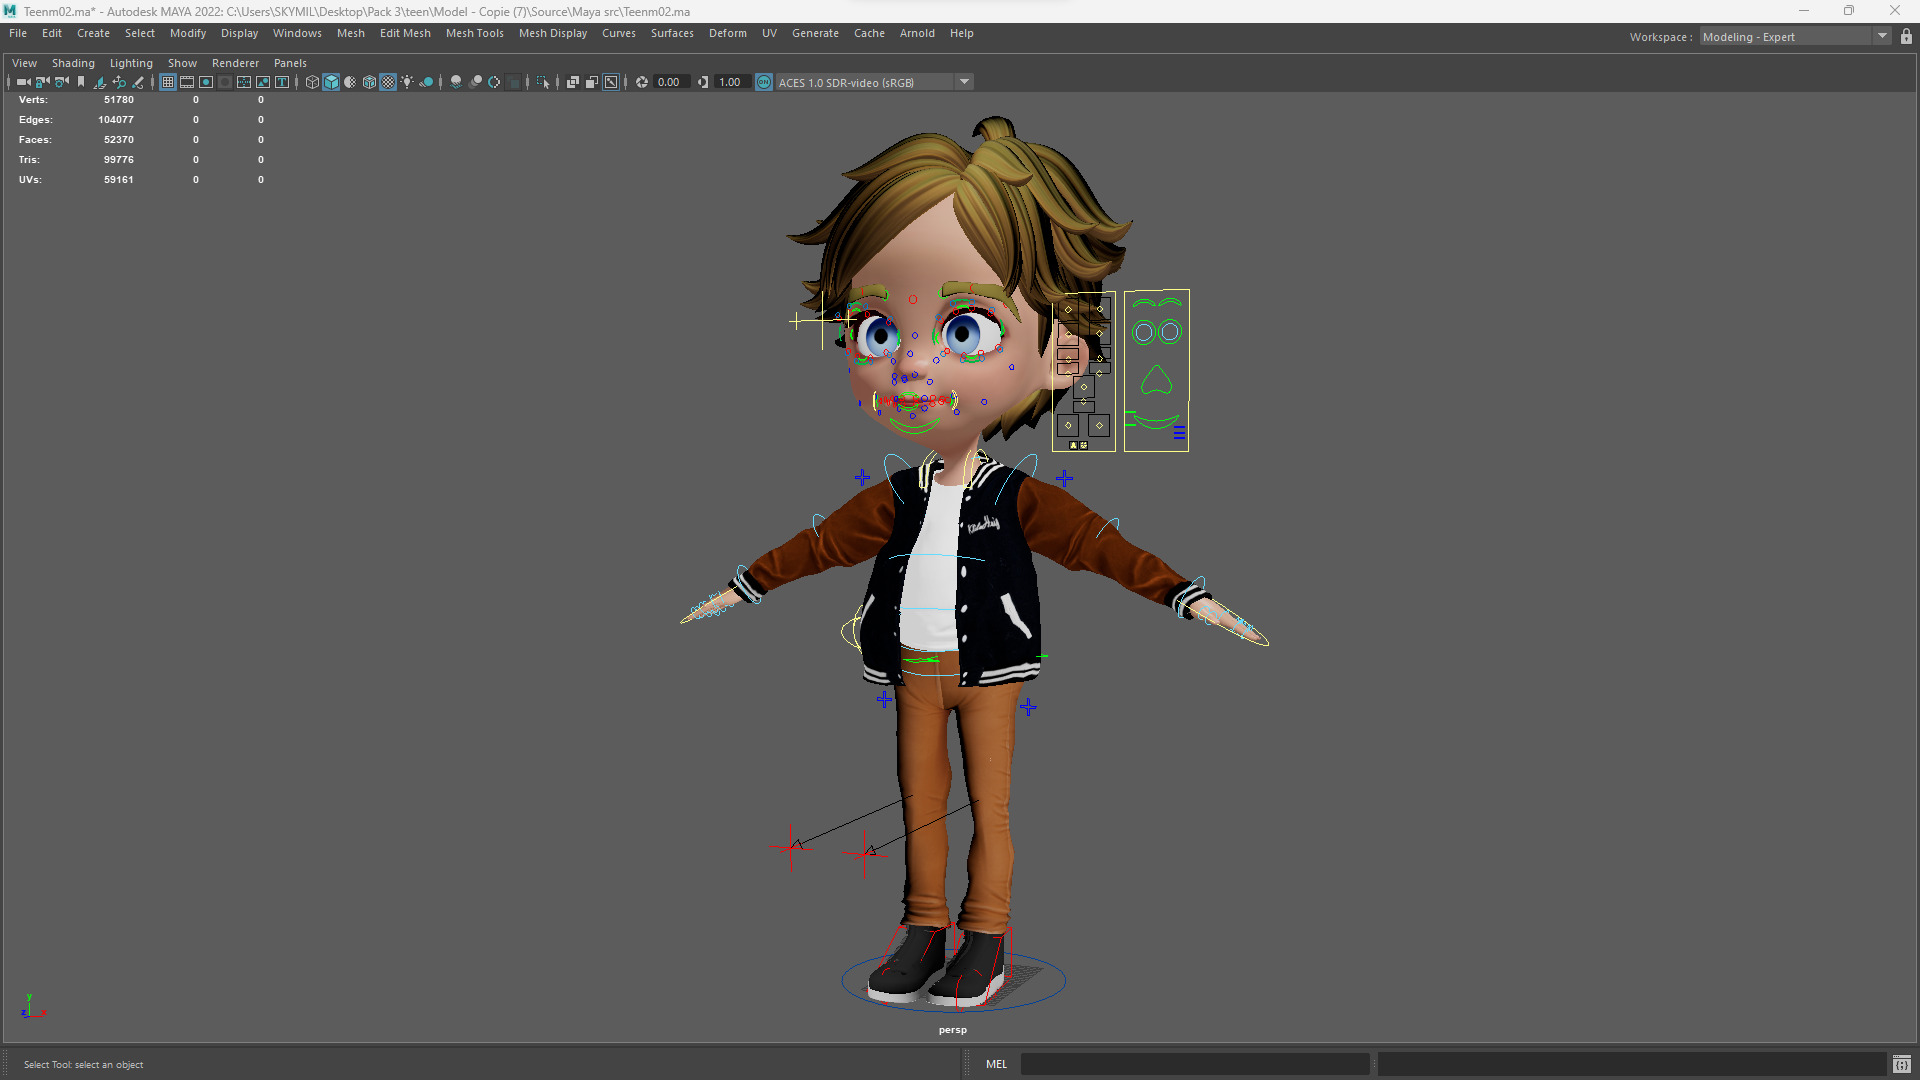Click the XRay Active Components icon

tap(592, 82)
